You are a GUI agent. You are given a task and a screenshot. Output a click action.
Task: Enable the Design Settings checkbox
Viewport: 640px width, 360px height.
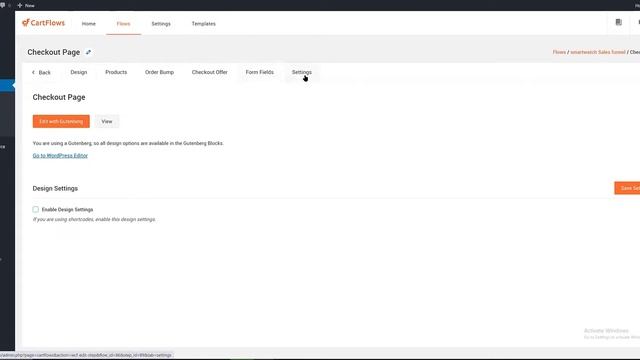pos(36,209)
